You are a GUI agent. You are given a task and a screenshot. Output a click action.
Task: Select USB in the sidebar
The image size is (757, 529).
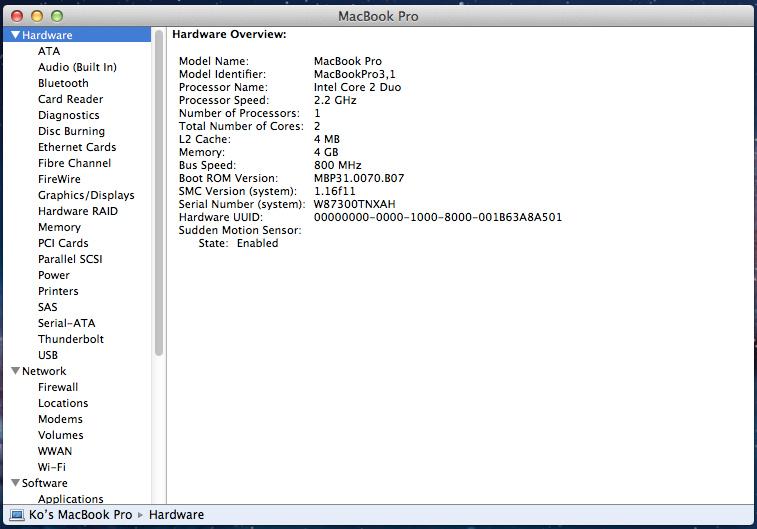point(48,355)
